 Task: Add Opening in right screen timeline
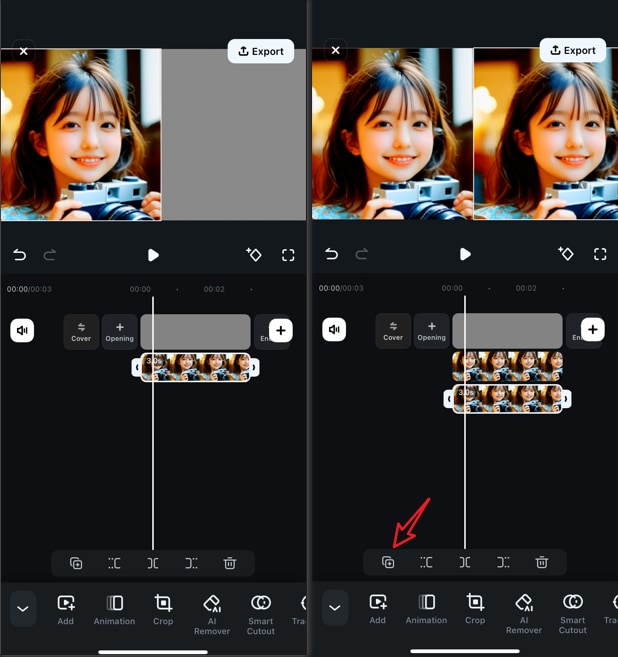tap(432, 331)
